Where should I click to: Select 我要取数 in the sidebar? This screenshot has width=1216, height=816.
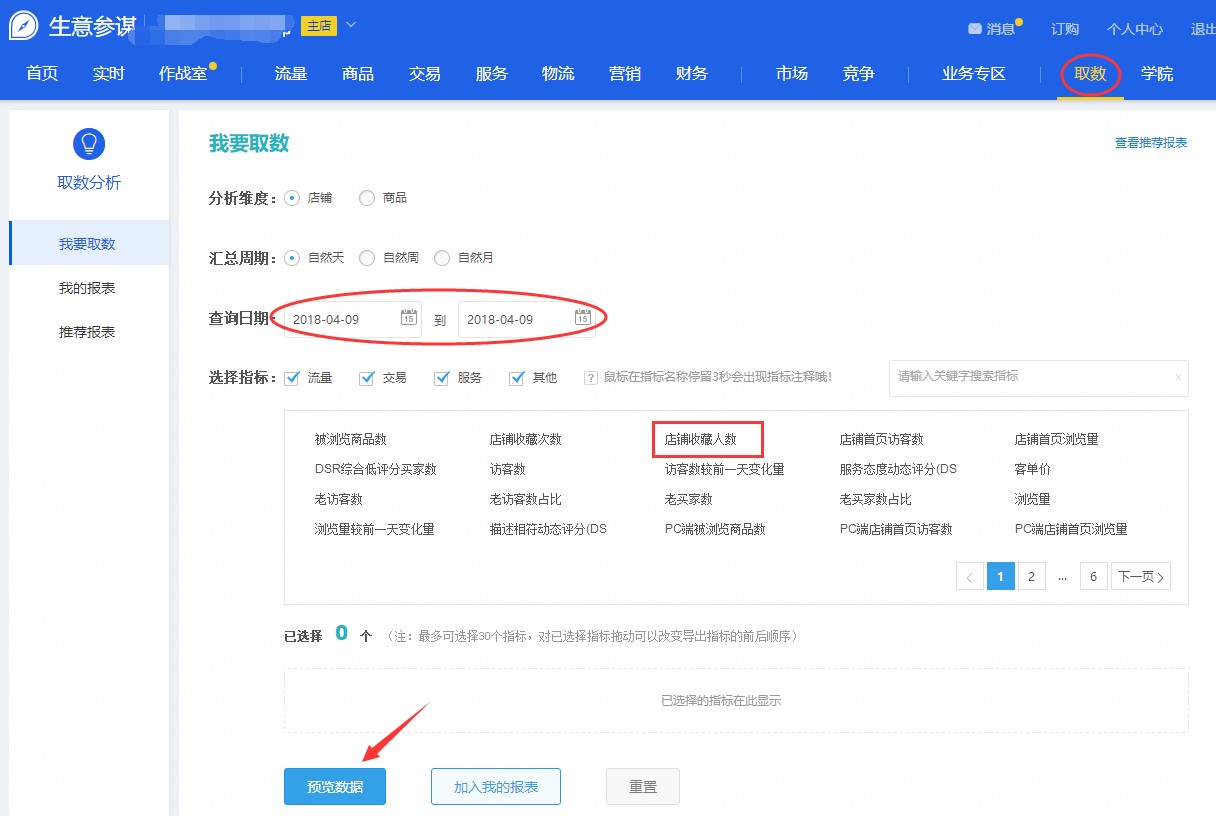pos(89,243)
